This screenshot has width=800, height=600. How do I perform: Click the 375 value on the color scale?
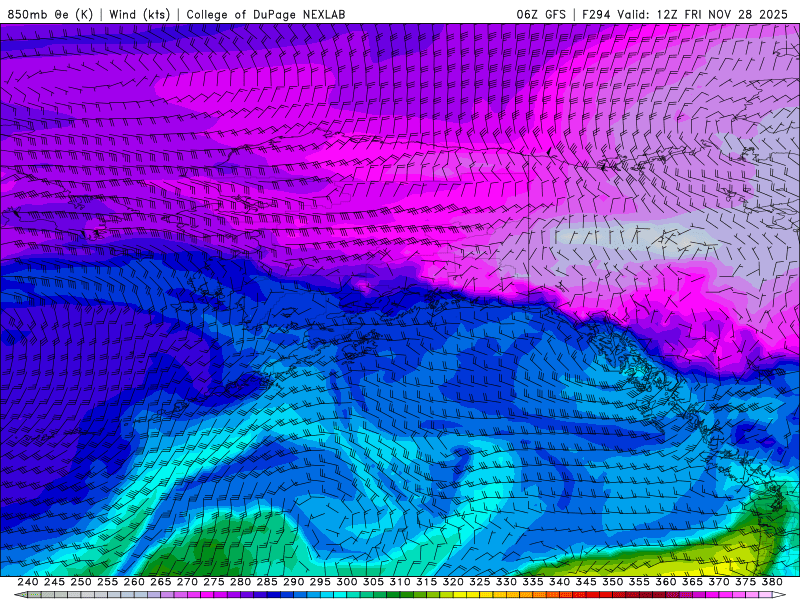coord(745,582)
